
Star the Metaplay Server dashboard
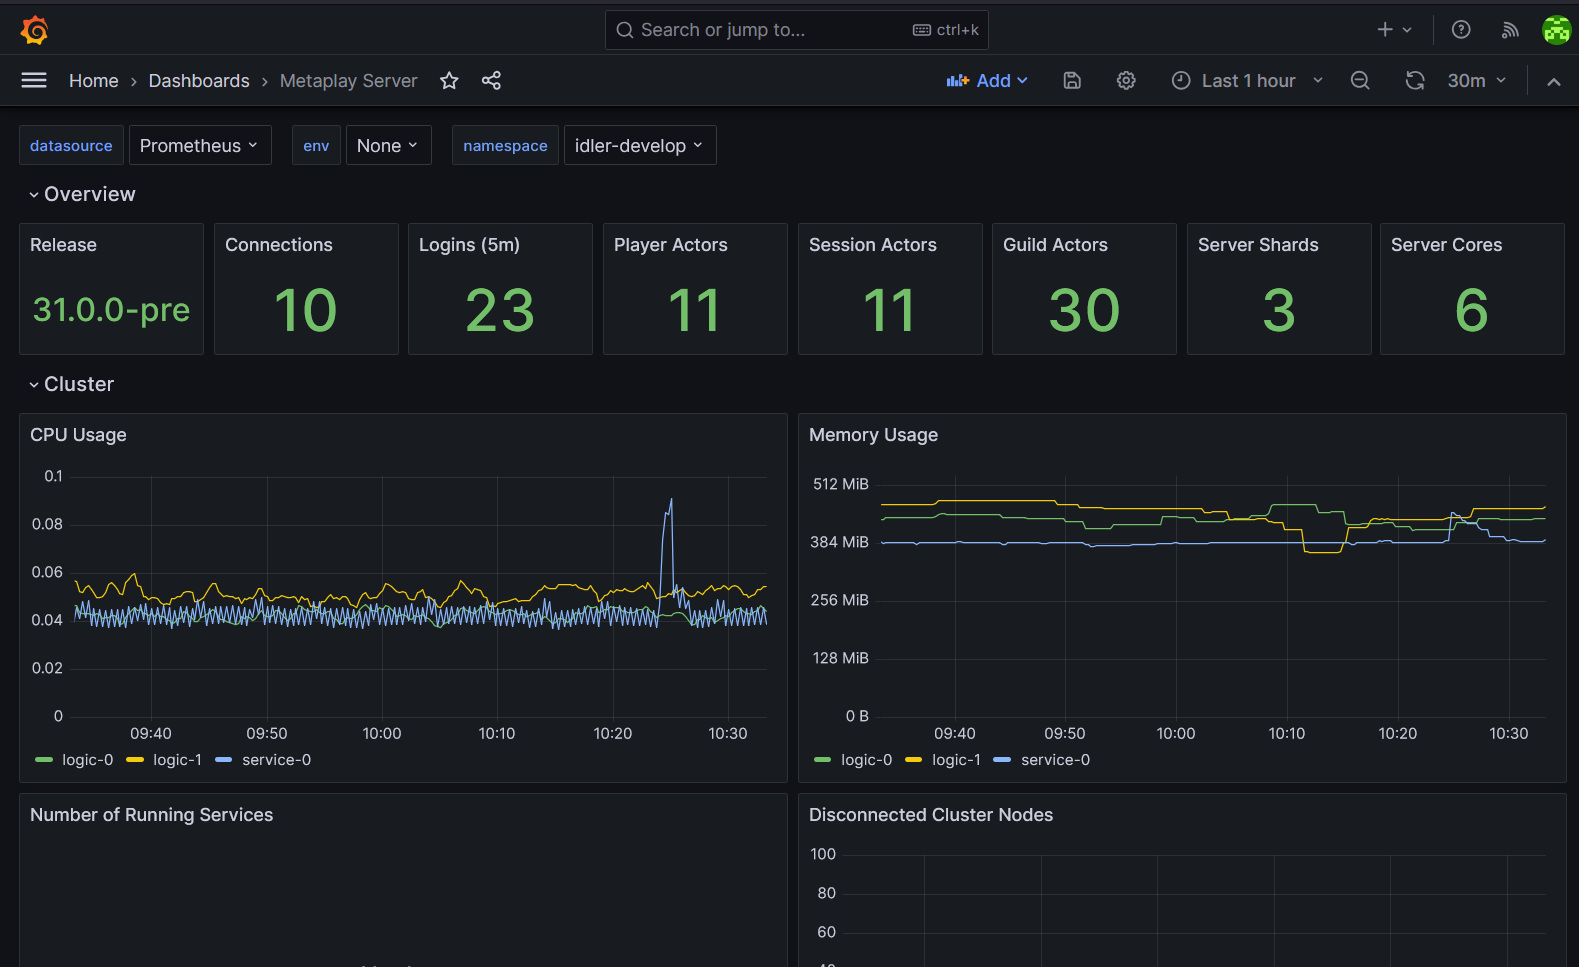[x=449, y=81]
